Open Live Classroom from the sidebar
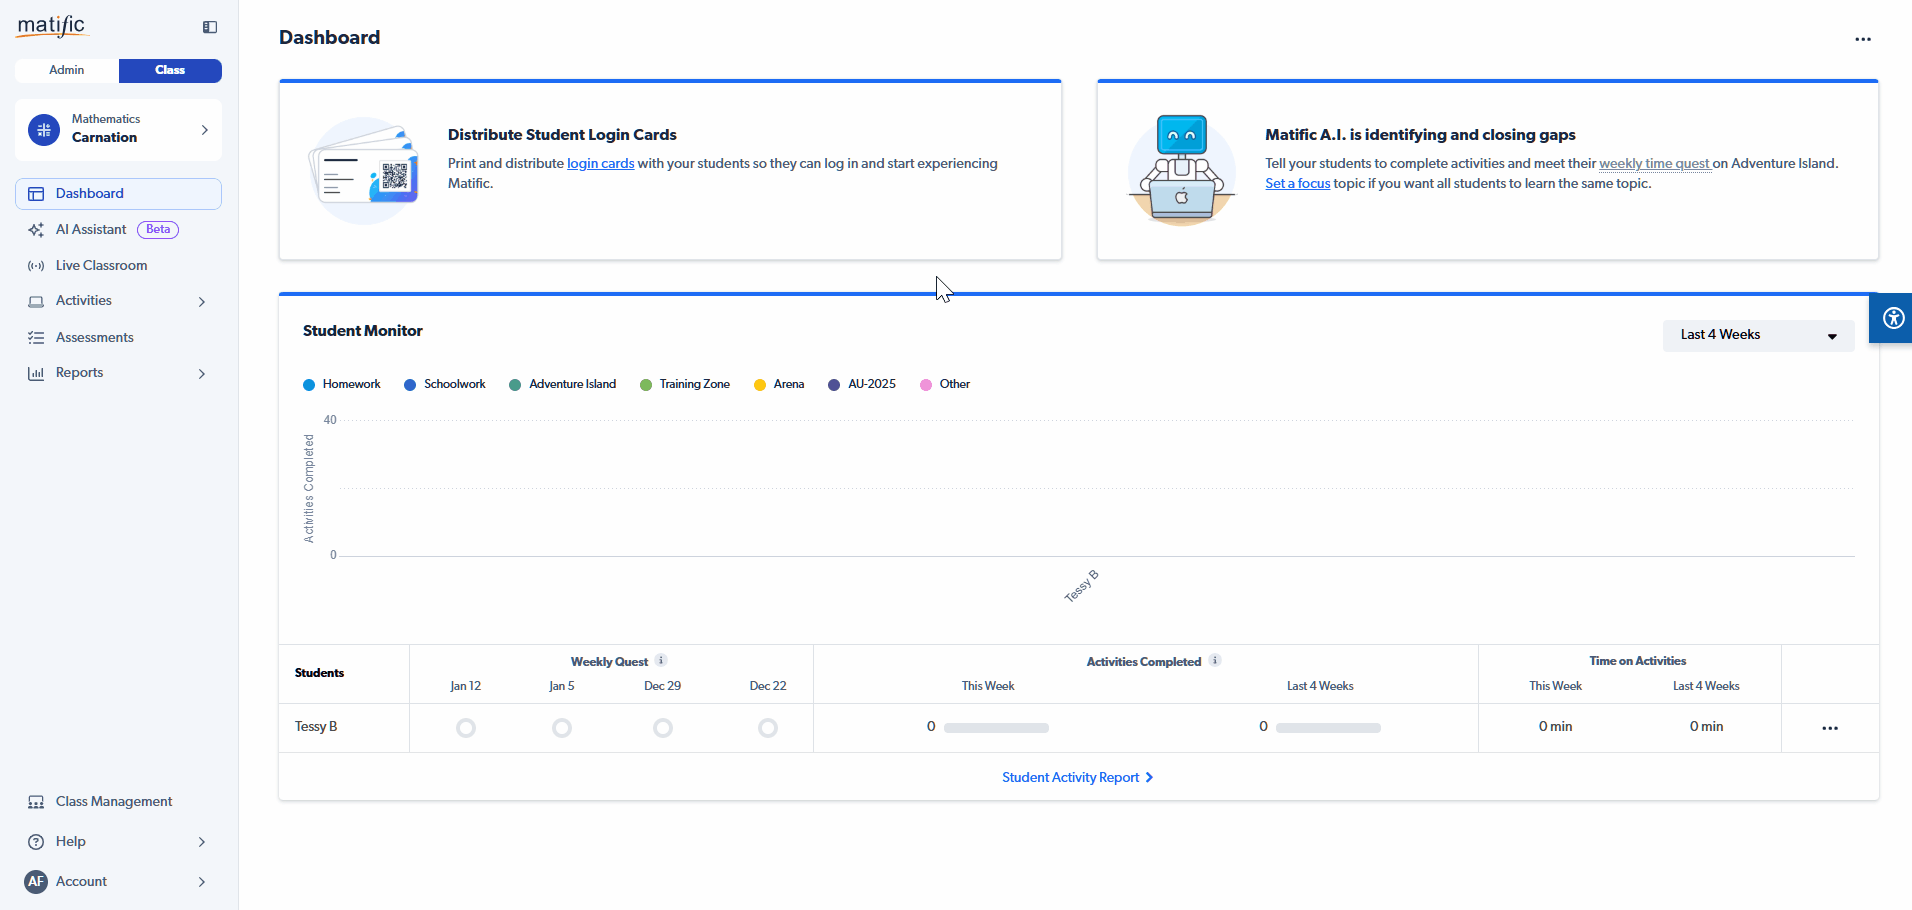Viewport: 1912px width, 910px height. [101, 265]
